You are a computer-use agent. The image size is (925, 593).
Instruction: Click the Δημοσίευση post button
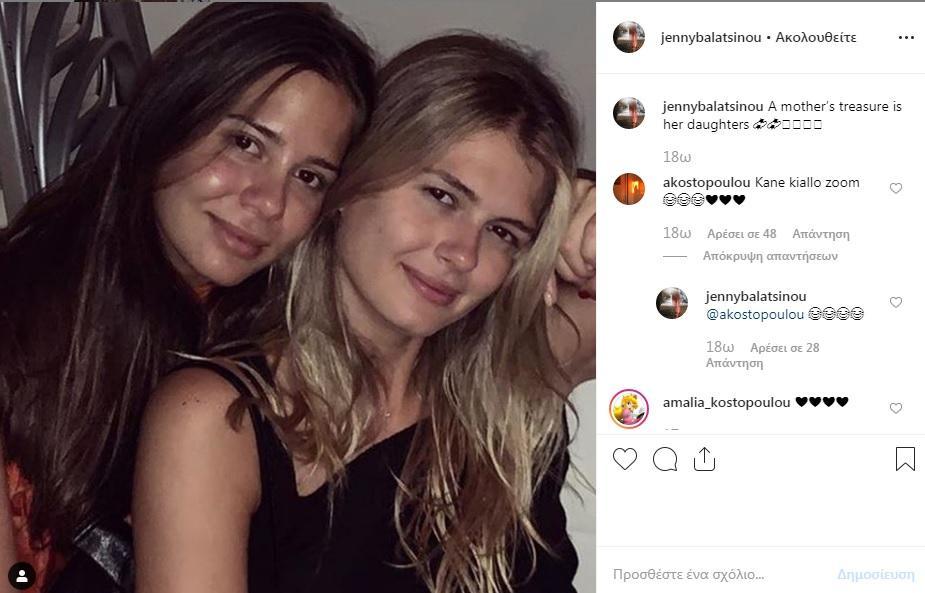876,574
